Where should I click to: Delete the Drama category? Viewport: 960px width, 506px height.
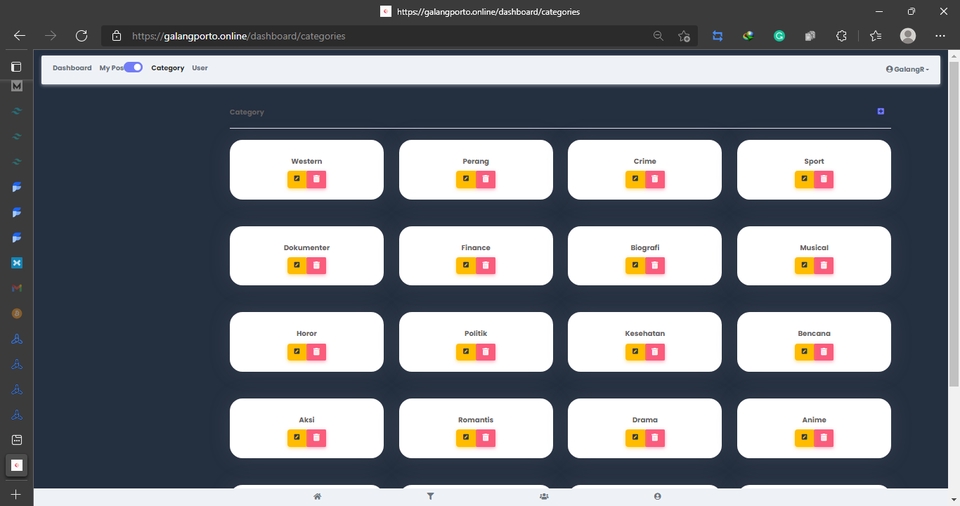[x=654, y=438]
